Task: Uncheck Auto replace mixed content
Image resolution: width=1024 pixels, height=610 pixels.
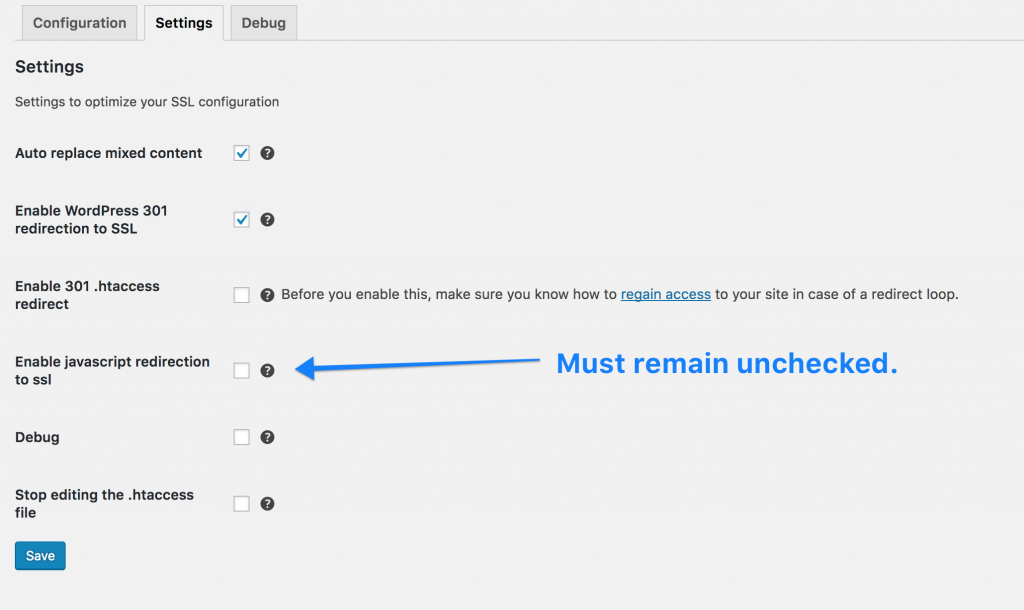Action: point(241,153)
